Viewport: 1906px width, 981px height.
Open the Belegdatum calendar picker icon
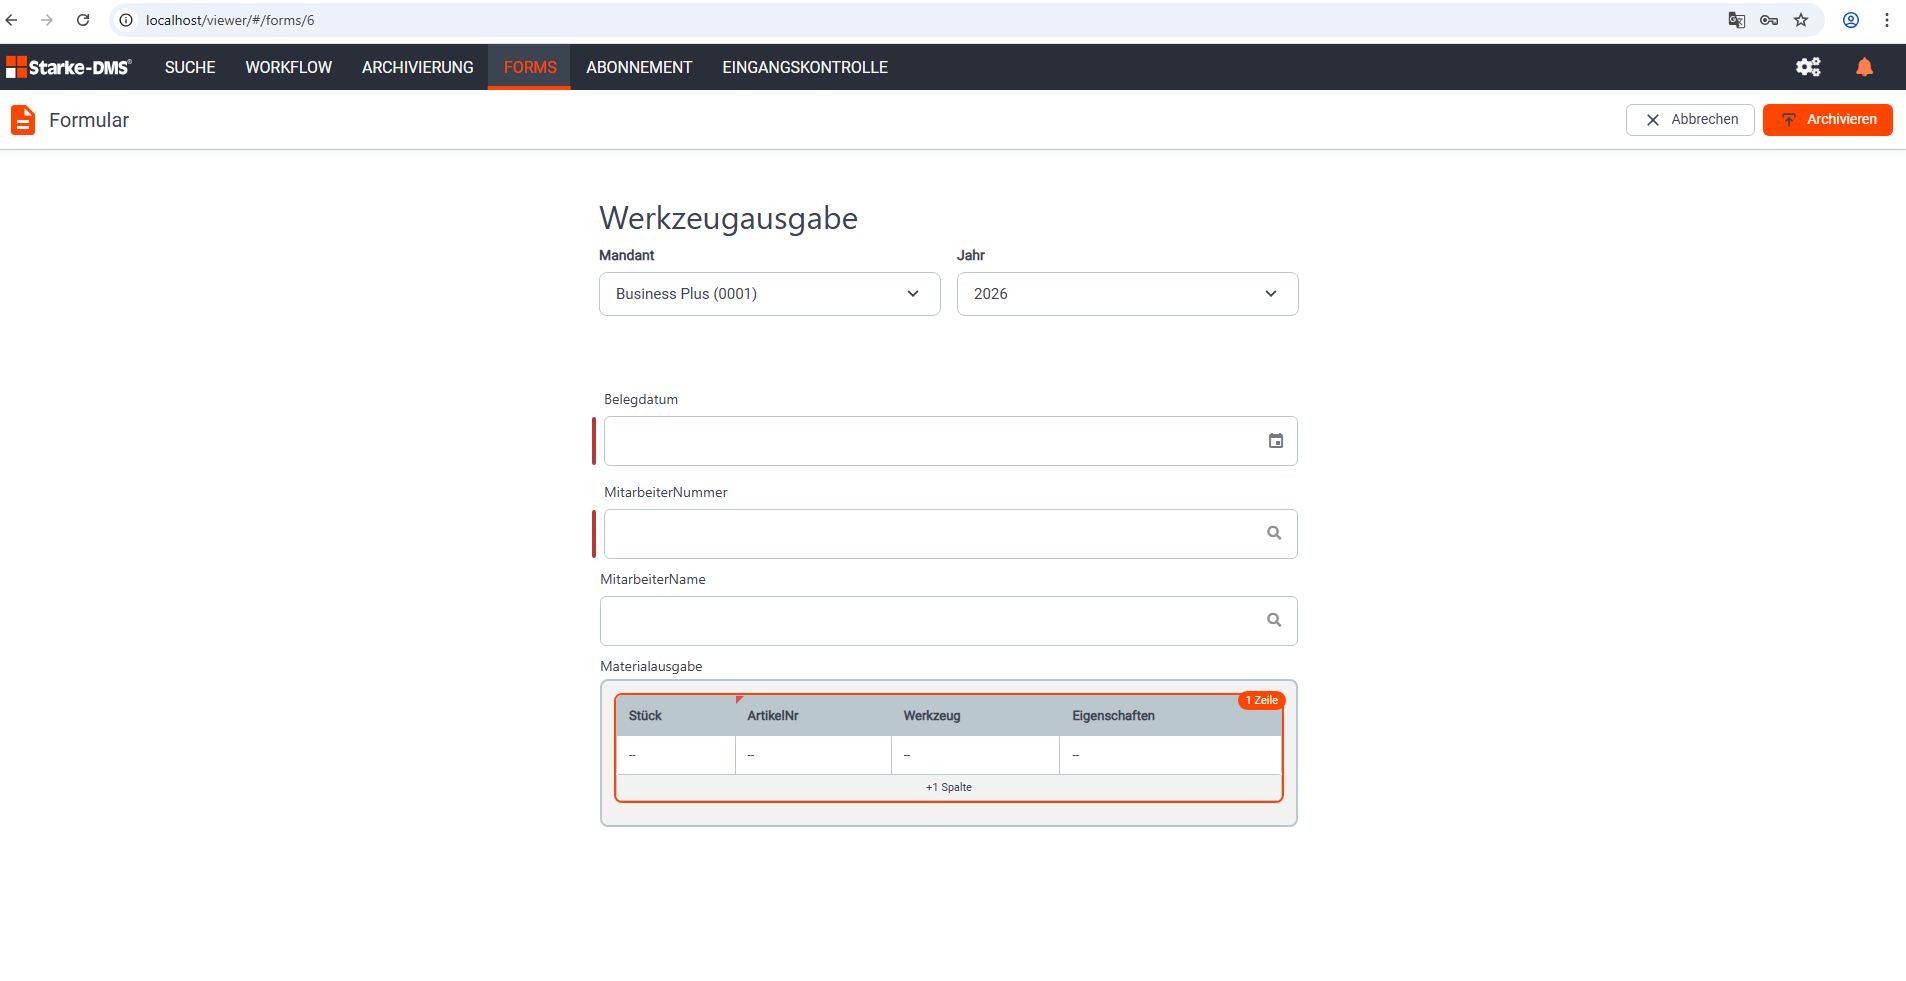pyautogui.click(x=1275, y=441)
